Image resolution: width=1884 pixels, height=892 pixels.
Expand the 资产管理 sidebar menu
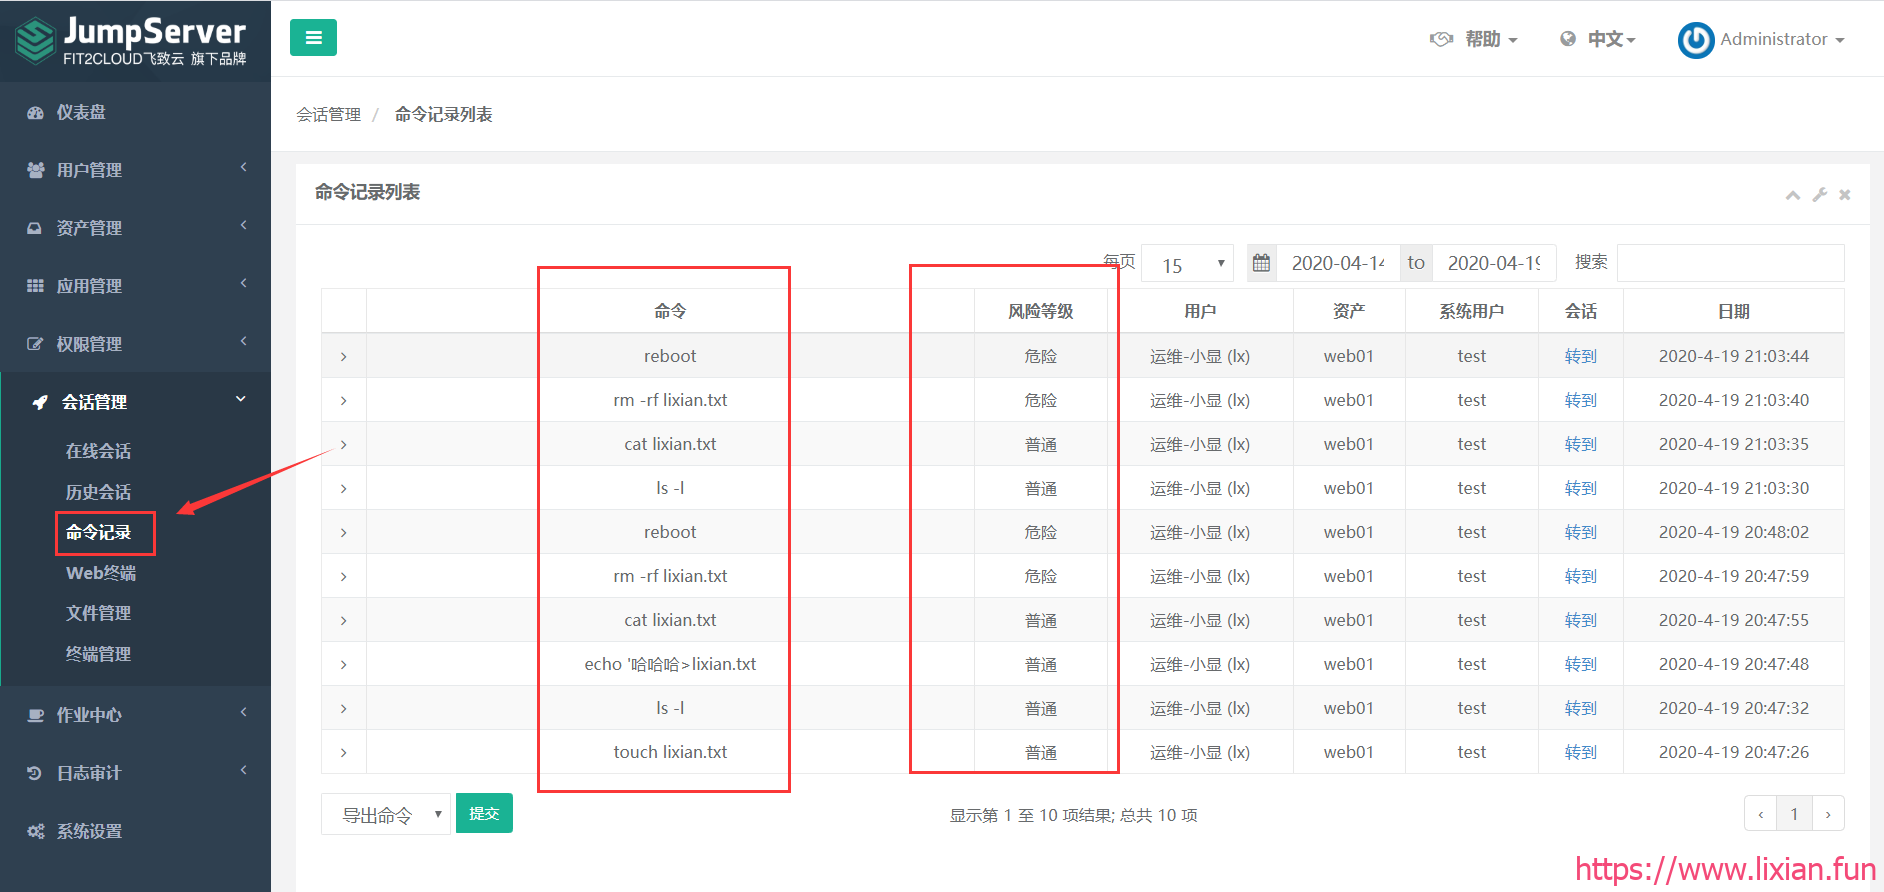135,229
